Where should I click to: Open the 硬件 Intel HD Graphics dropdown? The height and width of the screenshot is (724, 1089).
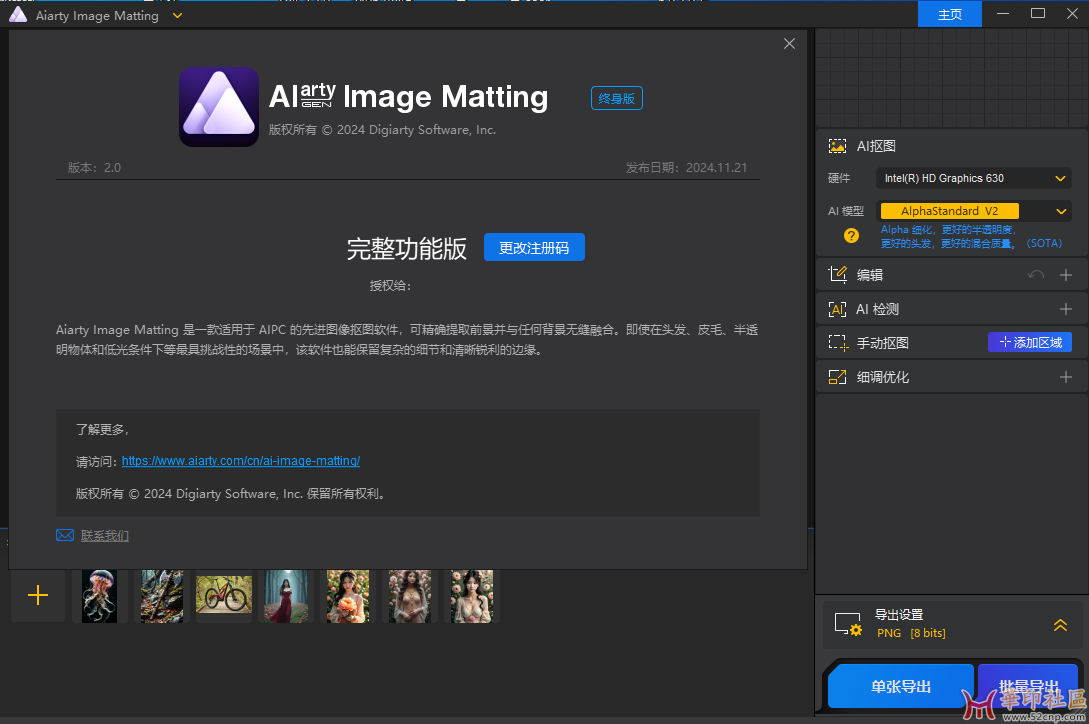click(x=973, y=178)
